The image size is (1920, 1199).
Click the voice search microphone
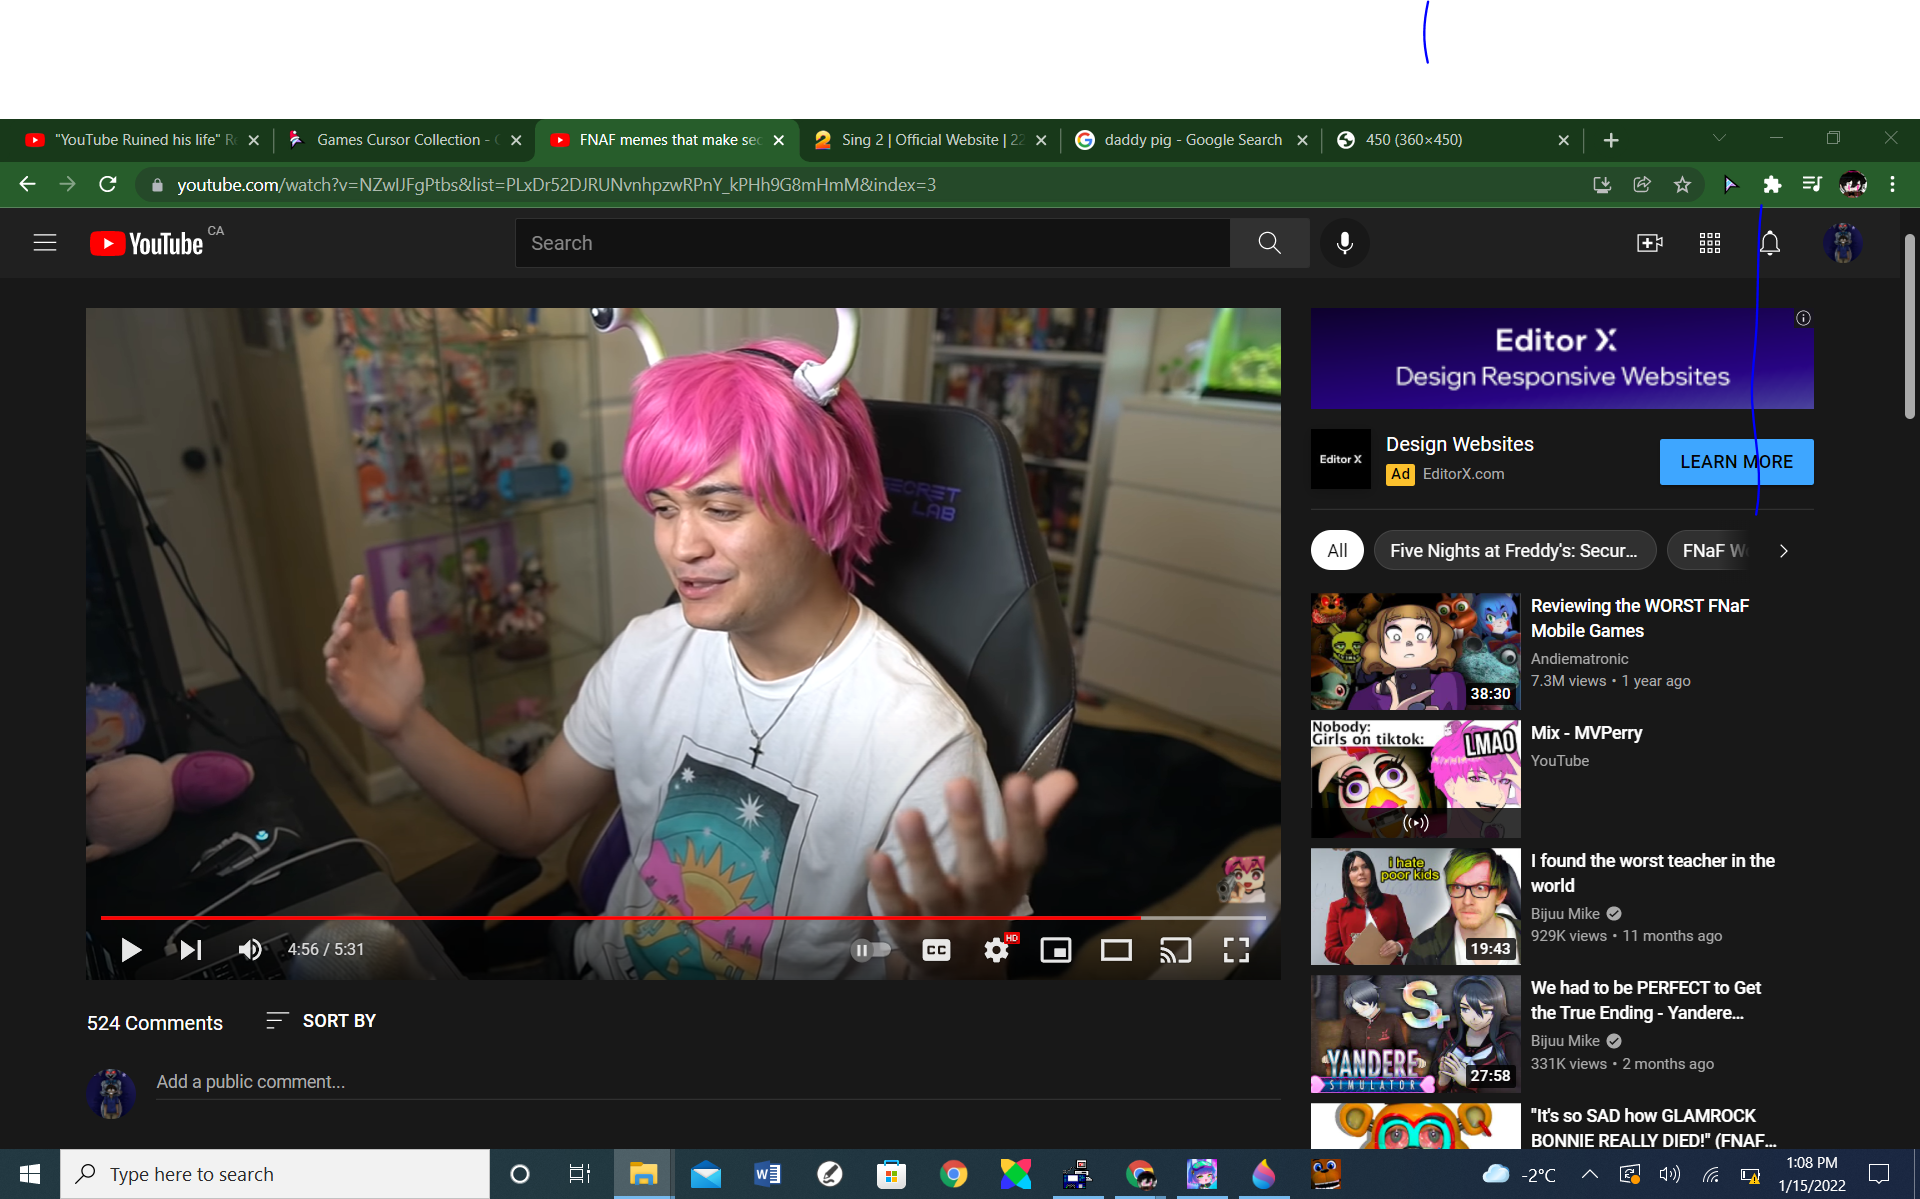[1344, 243]
